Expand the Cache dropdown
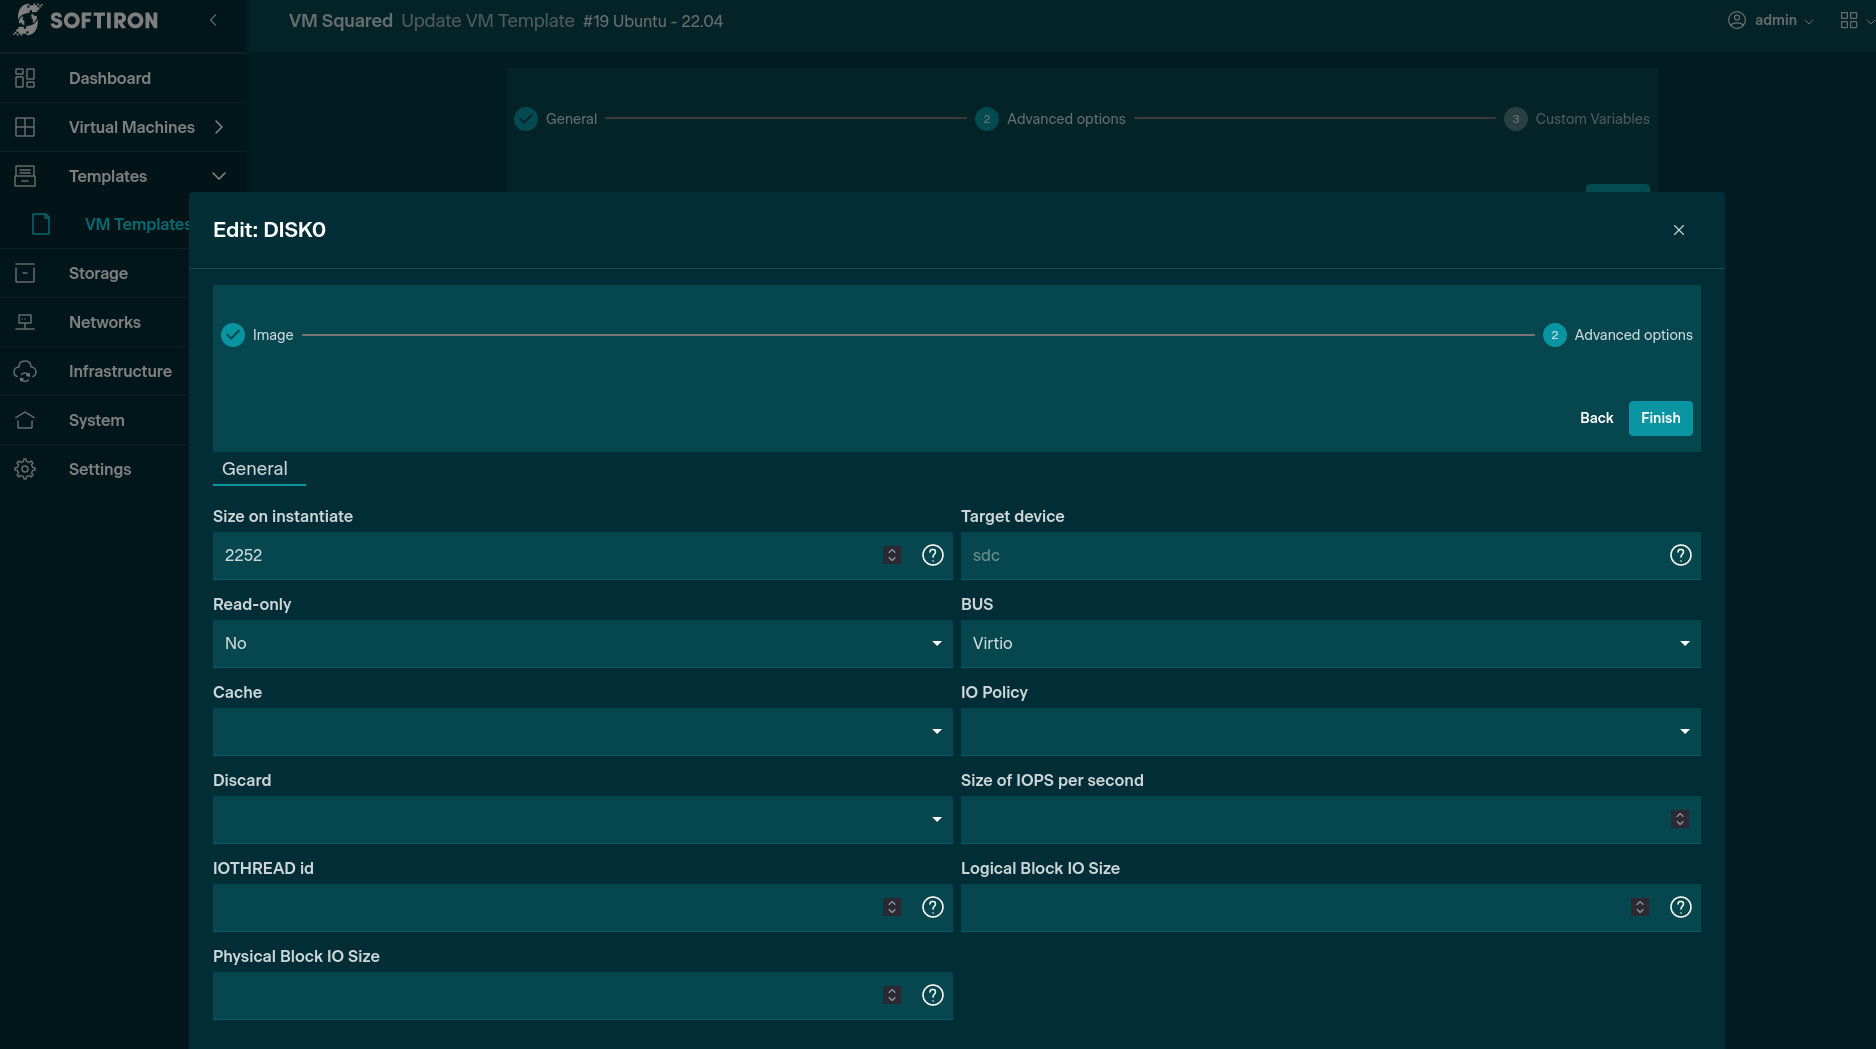1876x1049 pixels. point(582,731)
